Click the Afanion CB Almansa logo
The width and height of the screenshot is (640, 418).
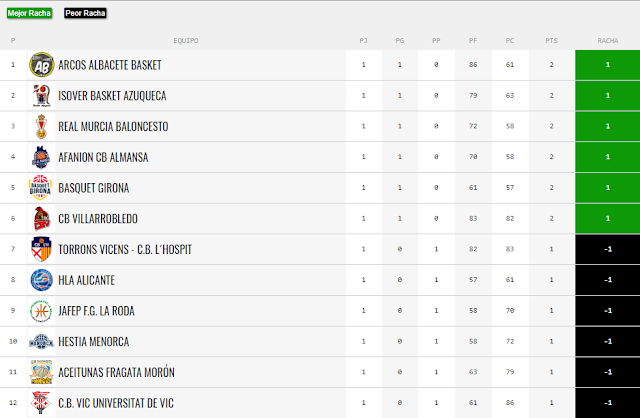coord(41,157)
